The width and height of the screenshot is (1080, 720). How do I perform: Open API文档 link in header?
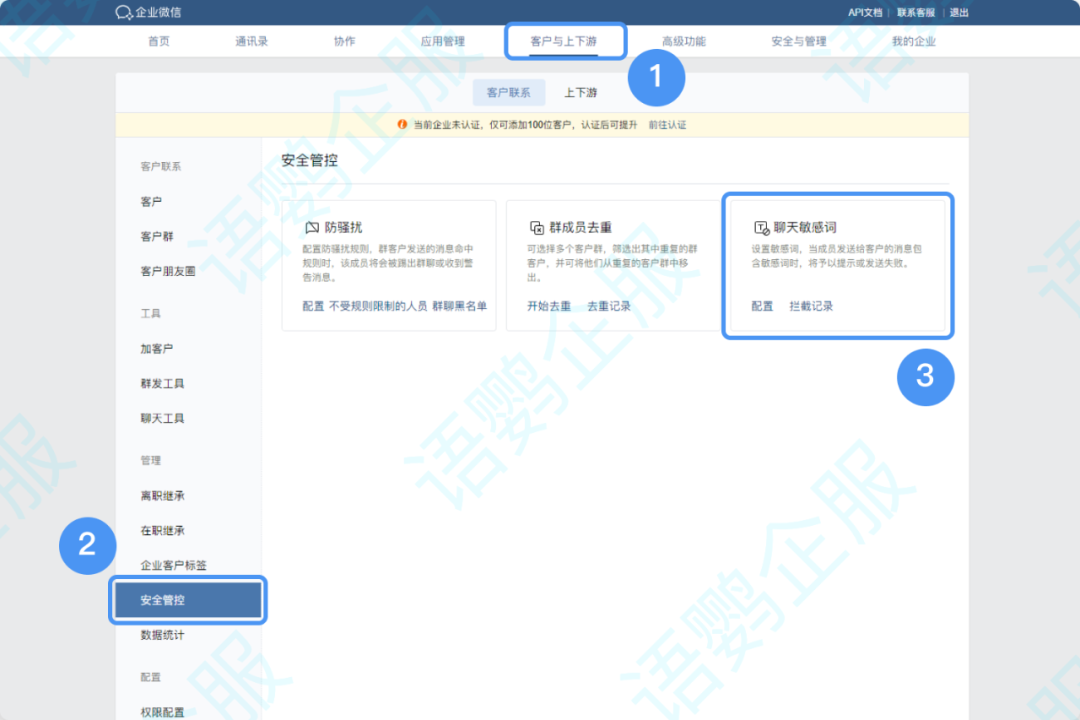click(865, 13)
